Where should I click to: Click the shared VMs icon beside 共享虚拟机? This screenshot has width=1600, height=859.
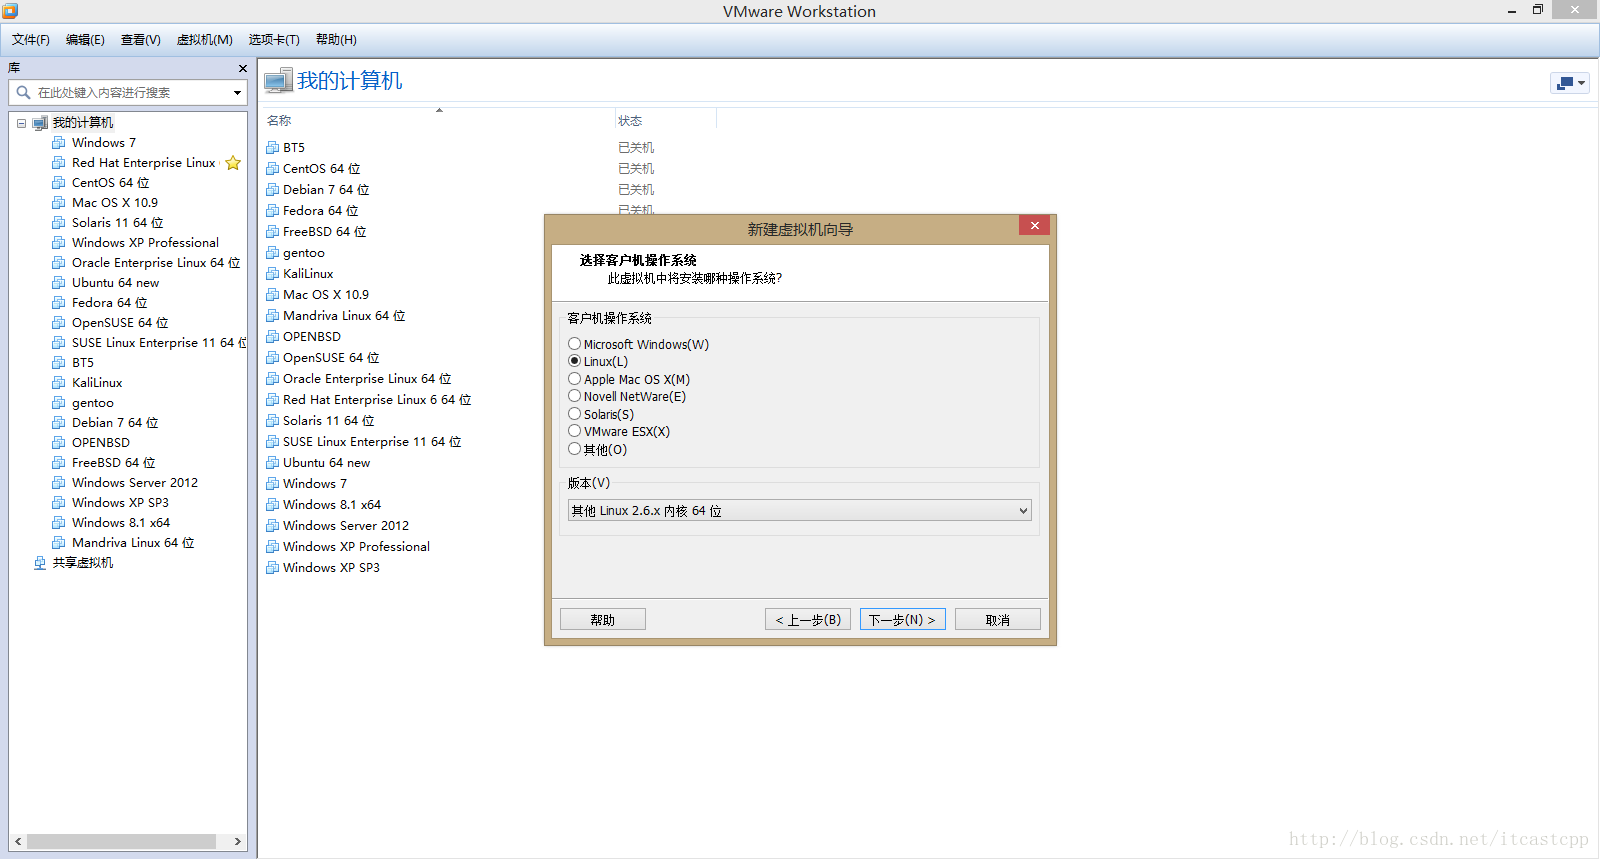pyautogui.click(x=40, y=563)
